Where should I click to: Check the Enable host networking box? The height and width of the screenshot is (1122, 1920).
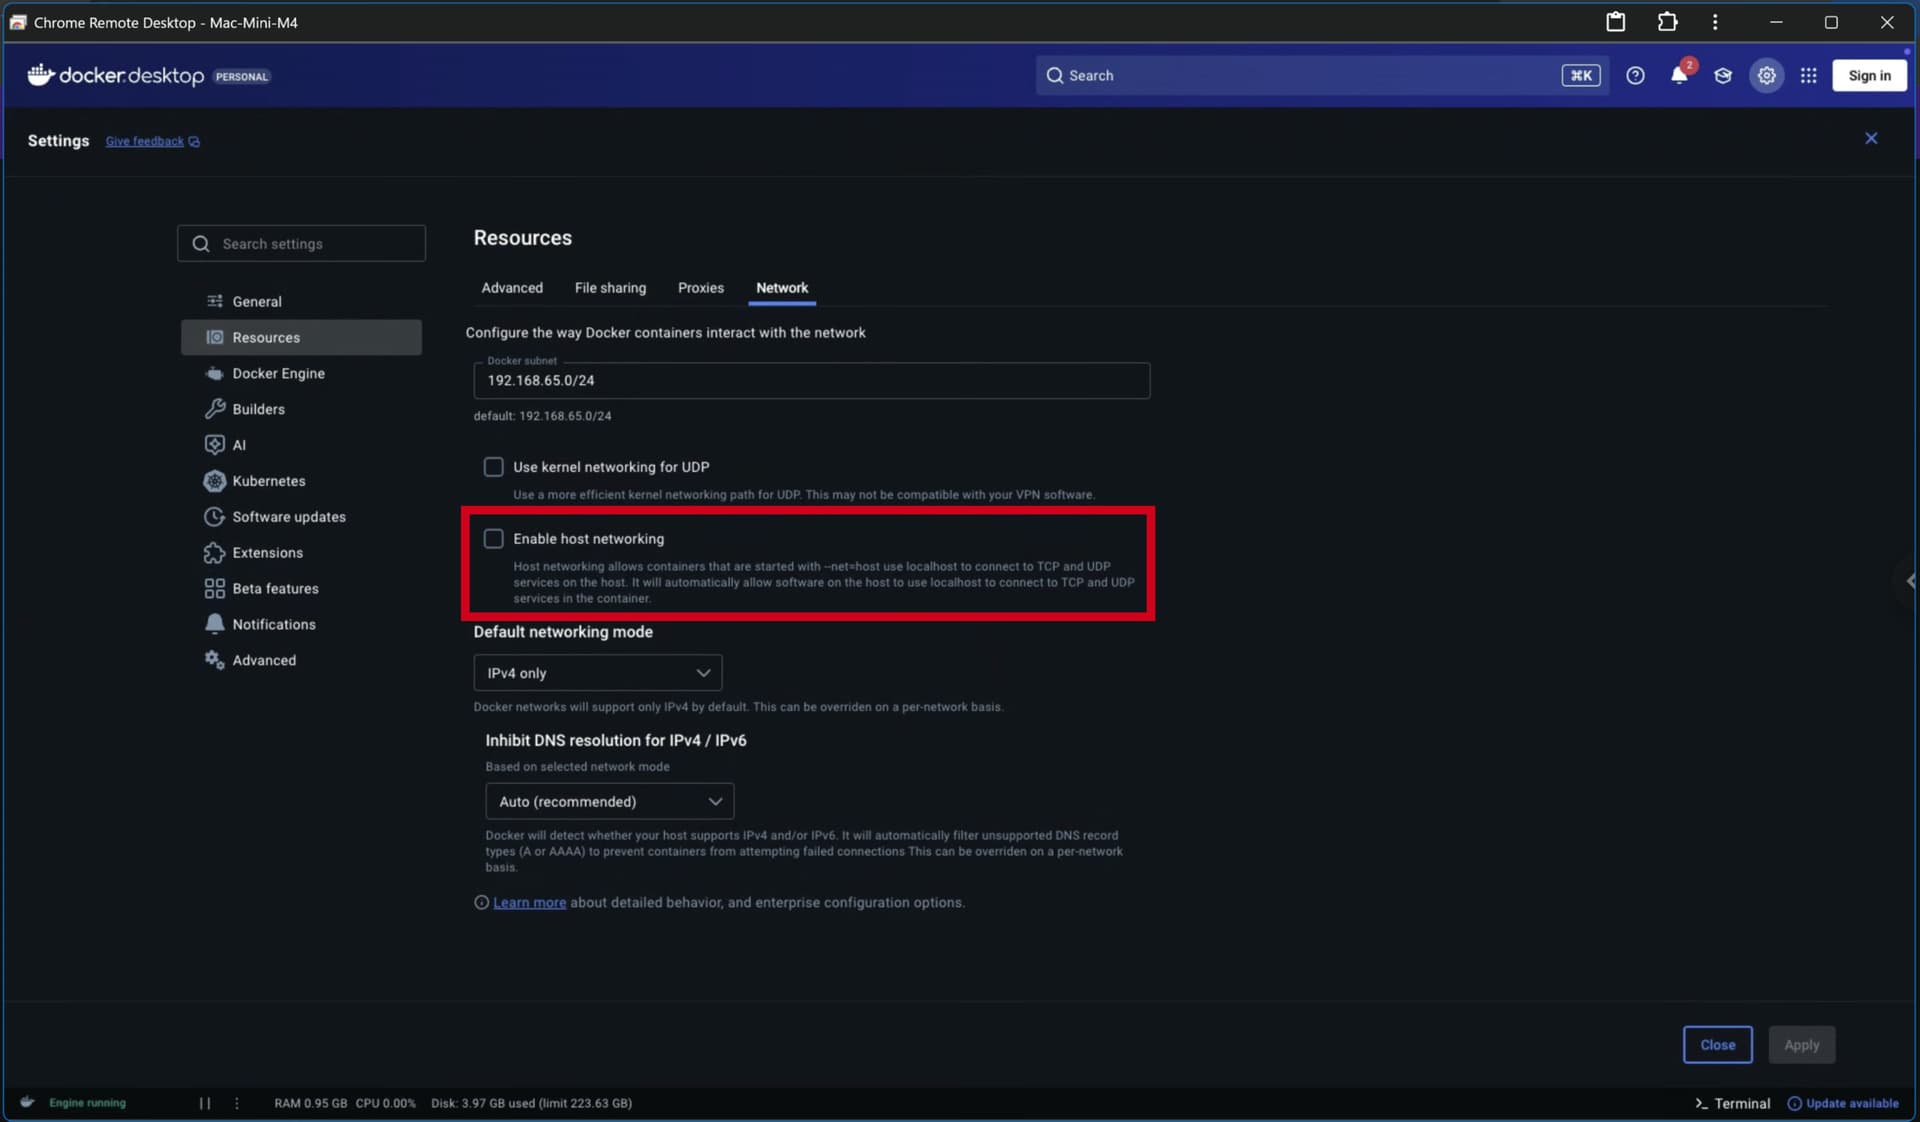coord(493,539)
